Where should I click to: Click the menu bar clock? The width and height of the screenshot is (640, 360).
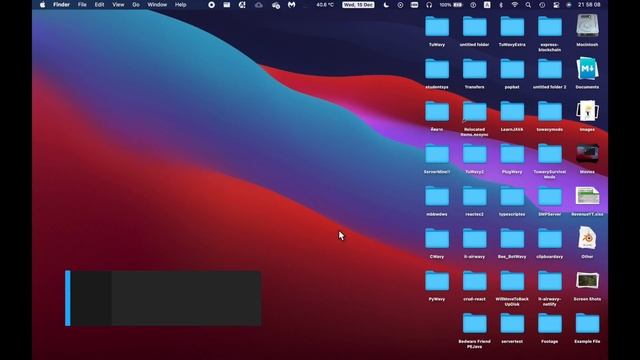(x=589, y=5)
